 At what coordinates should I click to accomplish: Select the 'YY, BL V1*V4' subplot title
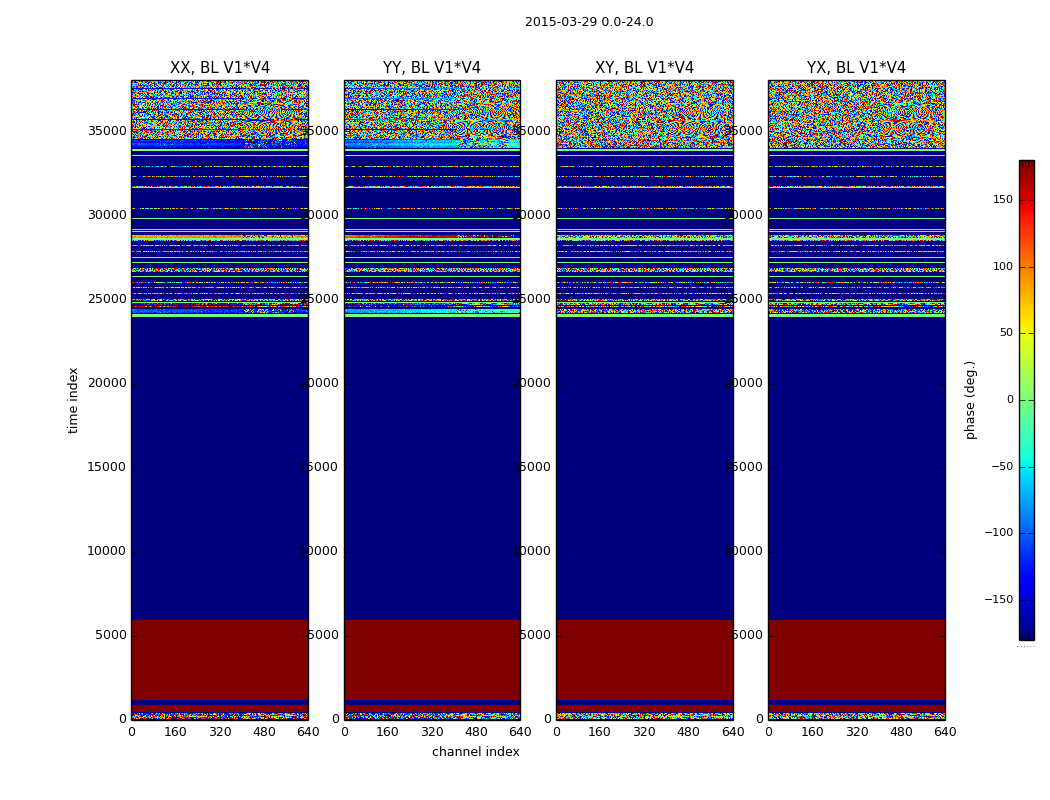tap(431, 68)
